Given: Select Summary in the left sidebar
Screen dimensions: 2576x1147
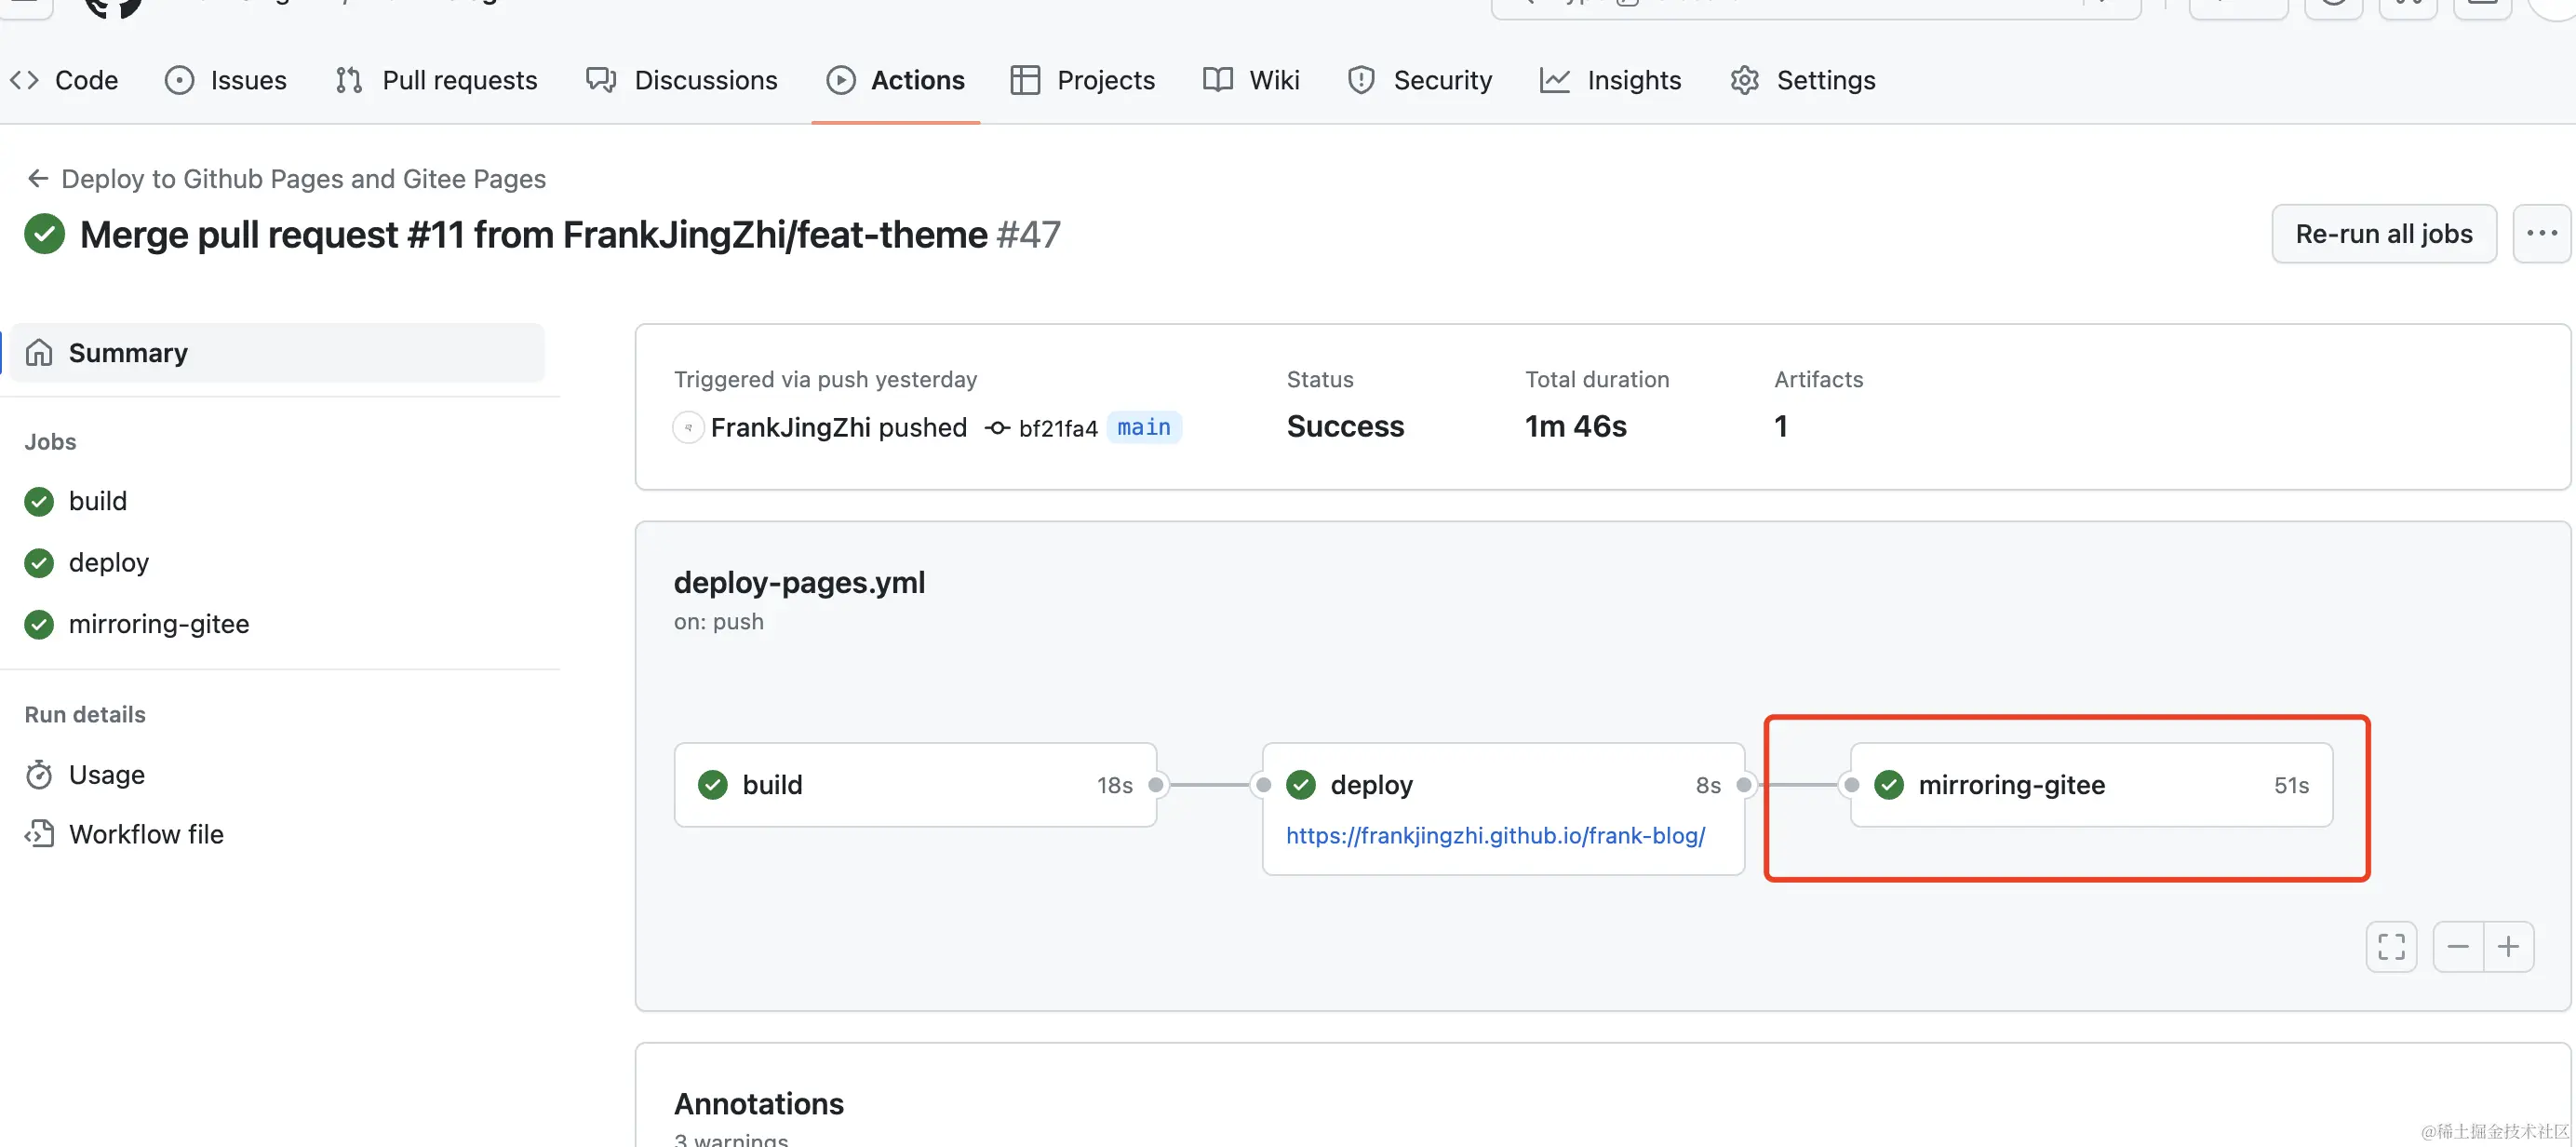Looking at the screenshot, I should [128, 352].
